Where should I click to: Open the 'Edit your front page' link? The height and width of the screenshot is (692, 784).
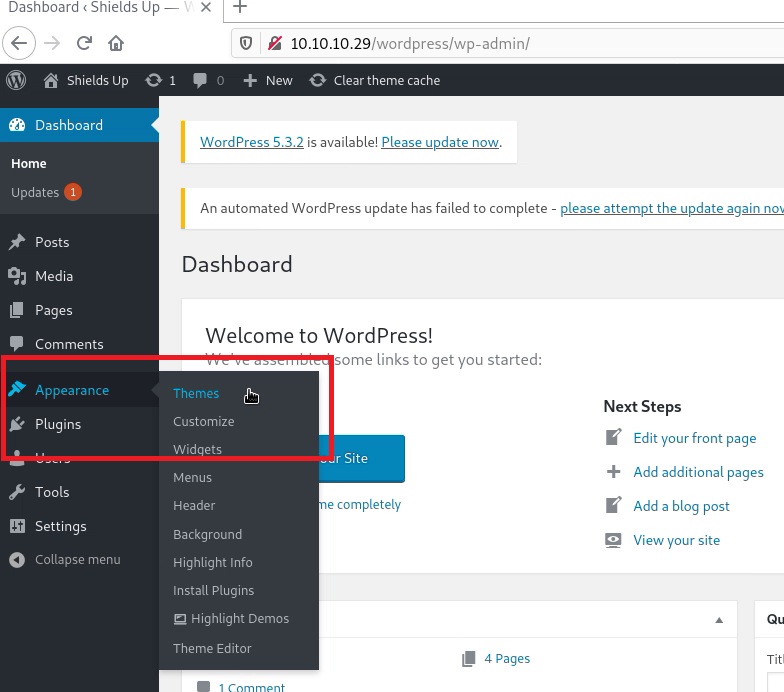pyautogui.click(x=694, y=438)
